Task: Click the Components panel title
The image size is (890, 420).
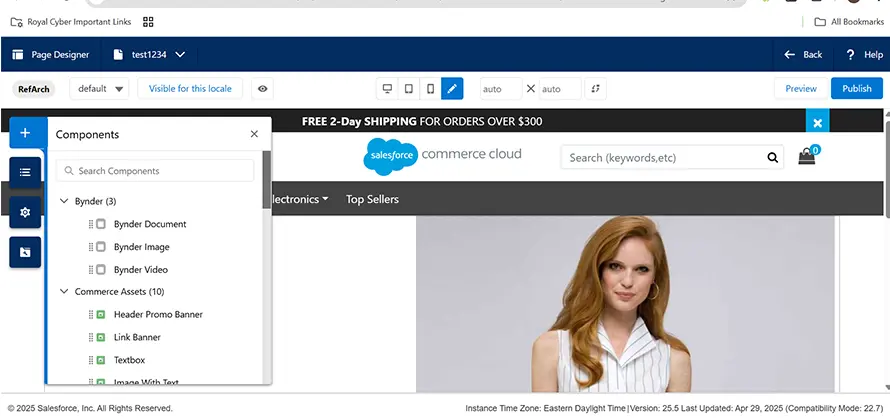Action: point(87,135)
